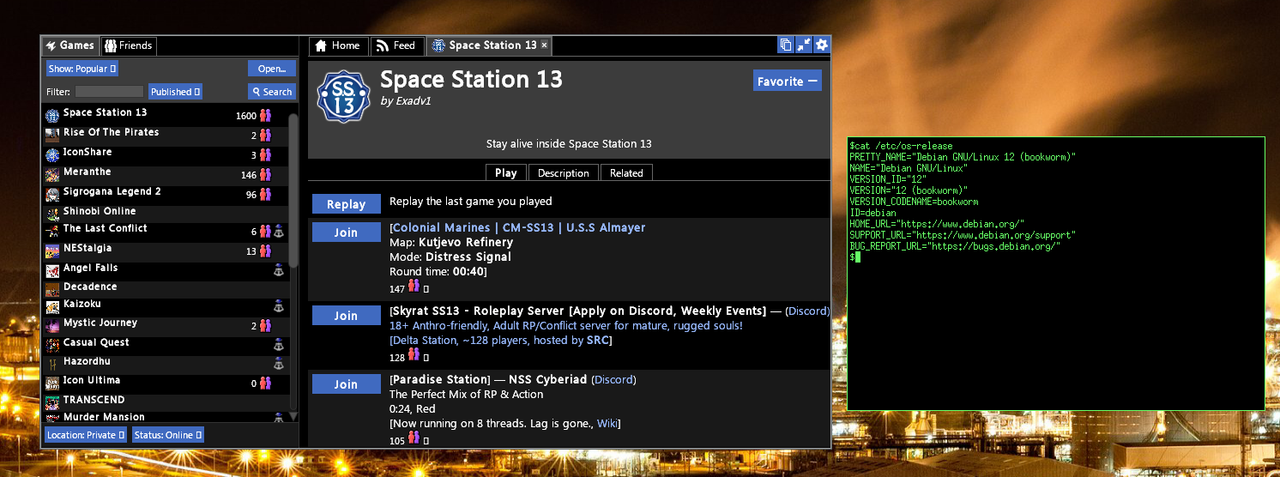Open the Location: Private dropdown

pos(86,435)
